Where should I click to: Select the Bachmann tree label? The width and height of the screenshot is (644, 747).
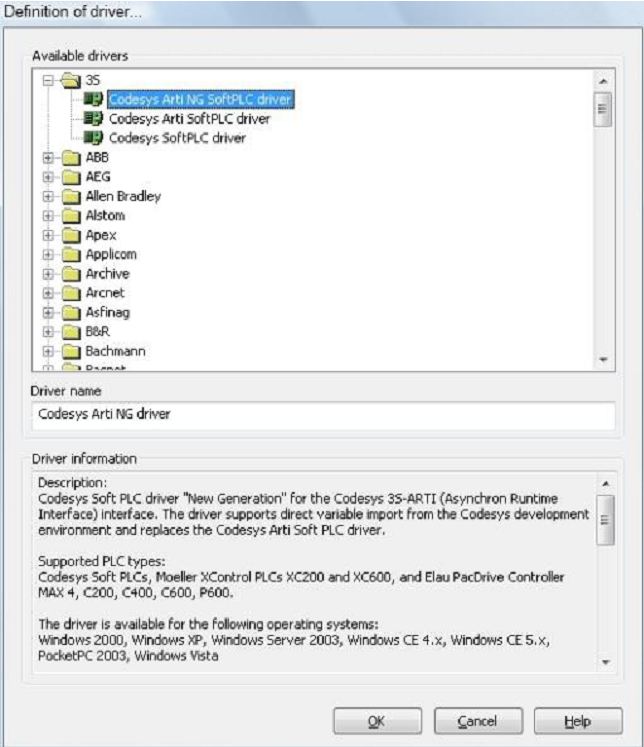(115, 352)
